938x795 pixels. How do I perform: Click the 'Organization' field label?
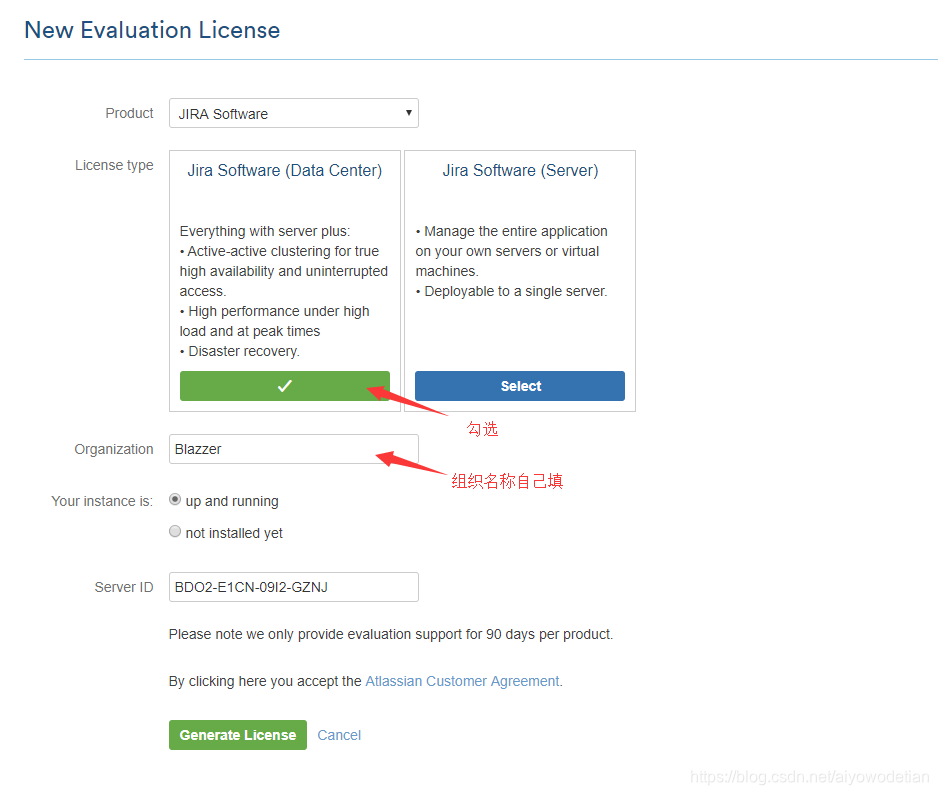point(114,449)
